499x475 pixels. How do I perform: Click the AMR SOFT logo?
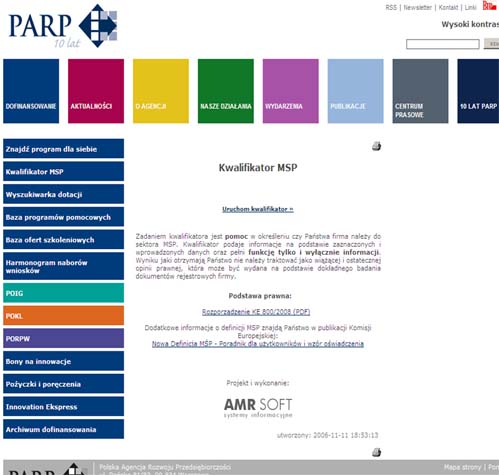point(258,408)
